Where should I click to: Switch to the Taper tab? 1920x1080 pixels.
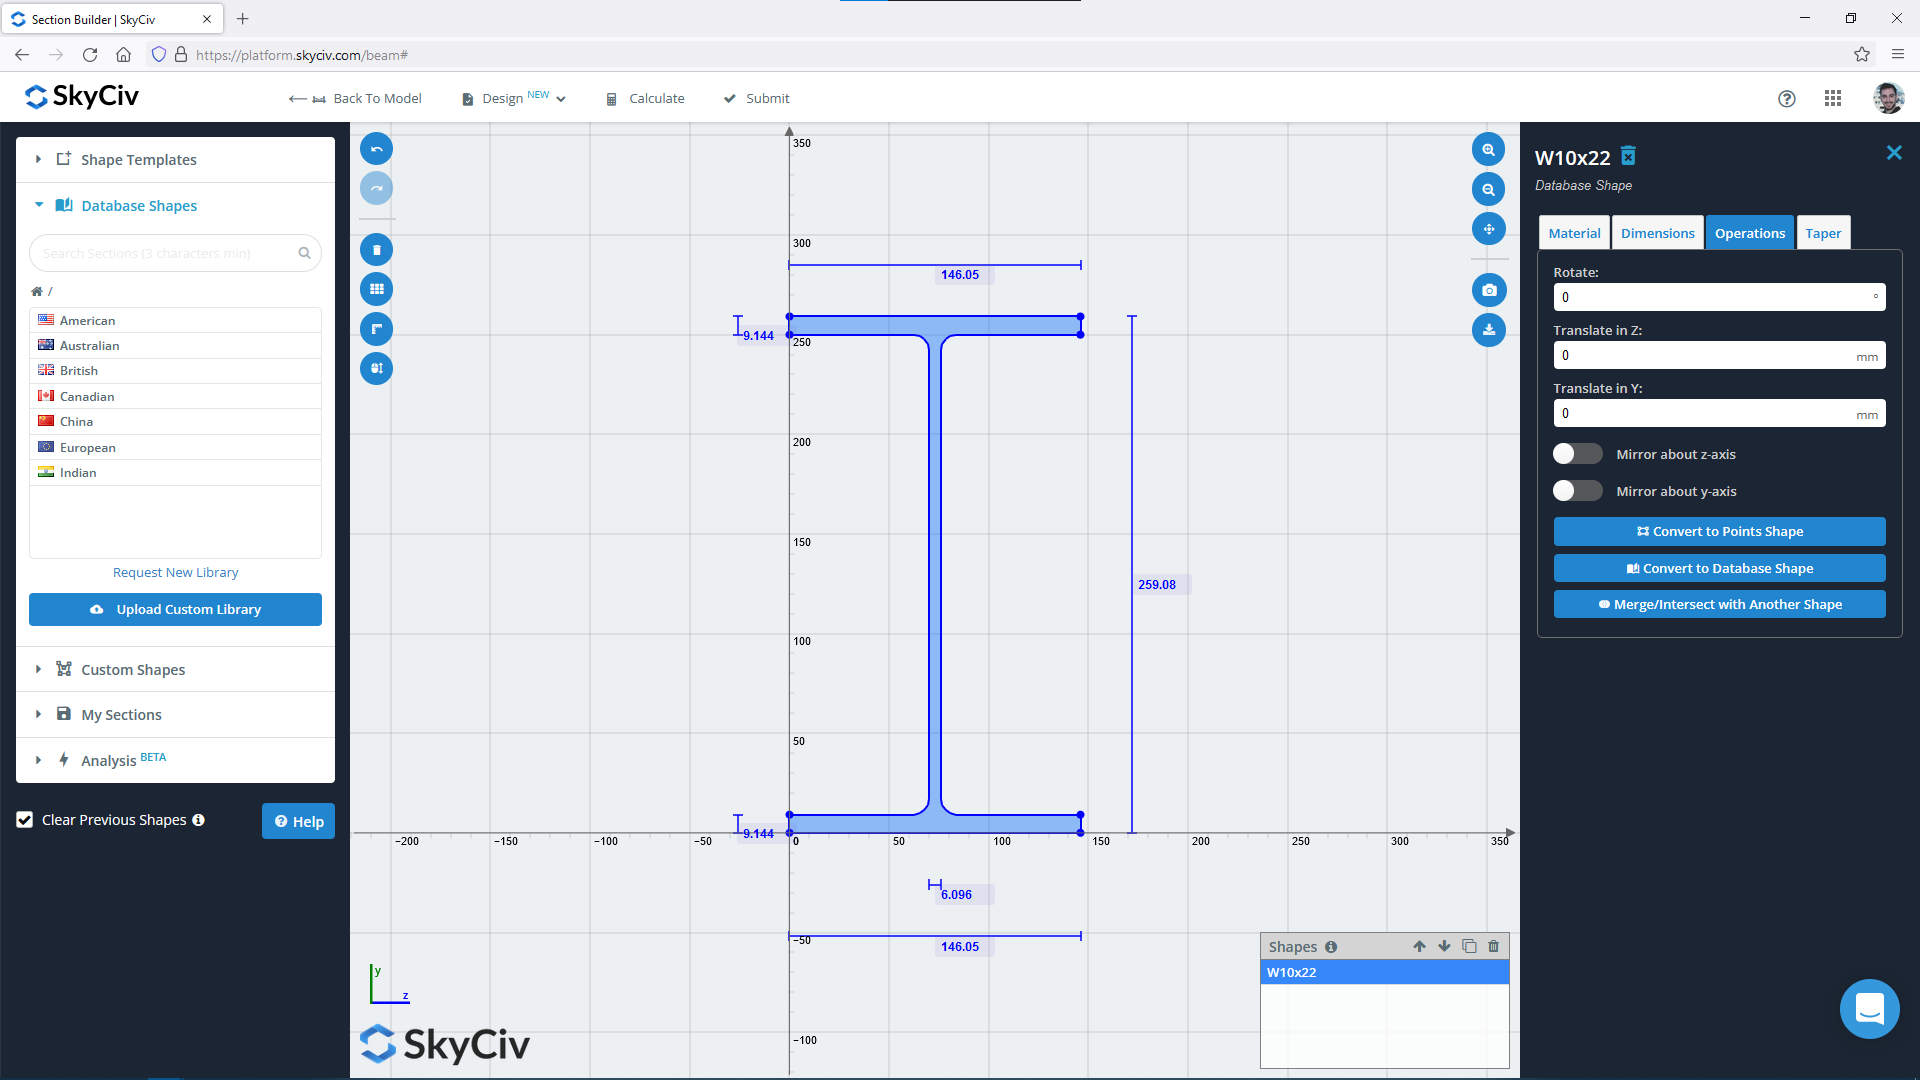(1825, 233)
